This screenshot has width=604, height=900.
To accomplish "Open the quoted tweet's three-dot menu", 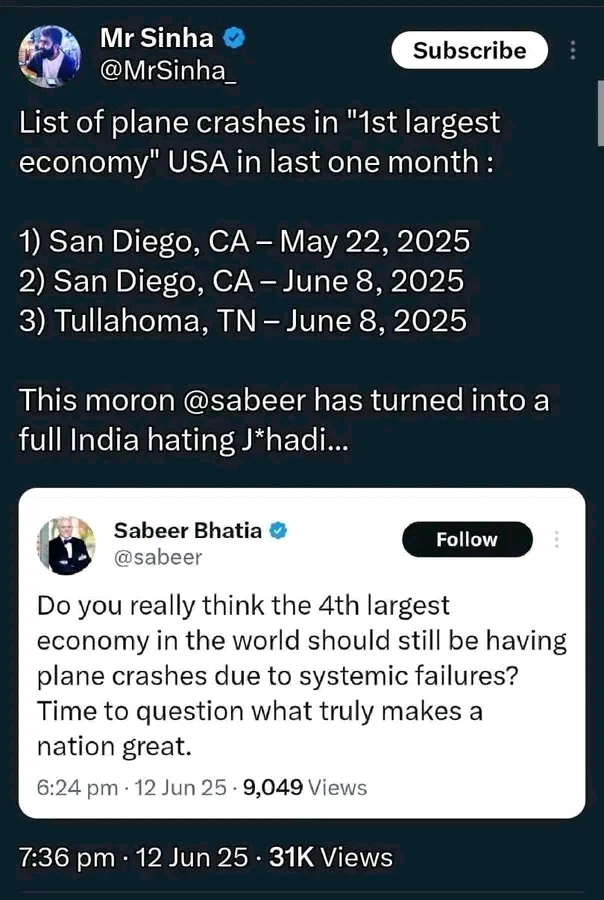I will (x=557, y=540).
